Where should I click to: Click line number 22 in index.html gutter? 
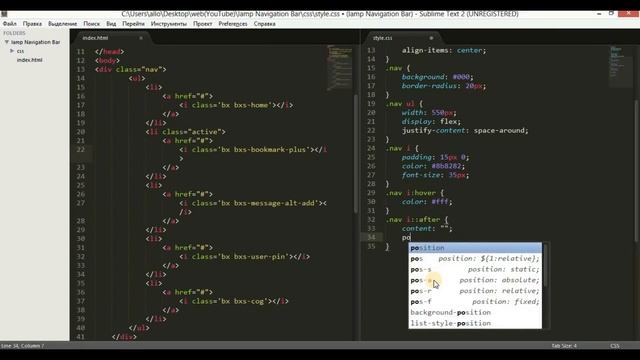[80, 149]
